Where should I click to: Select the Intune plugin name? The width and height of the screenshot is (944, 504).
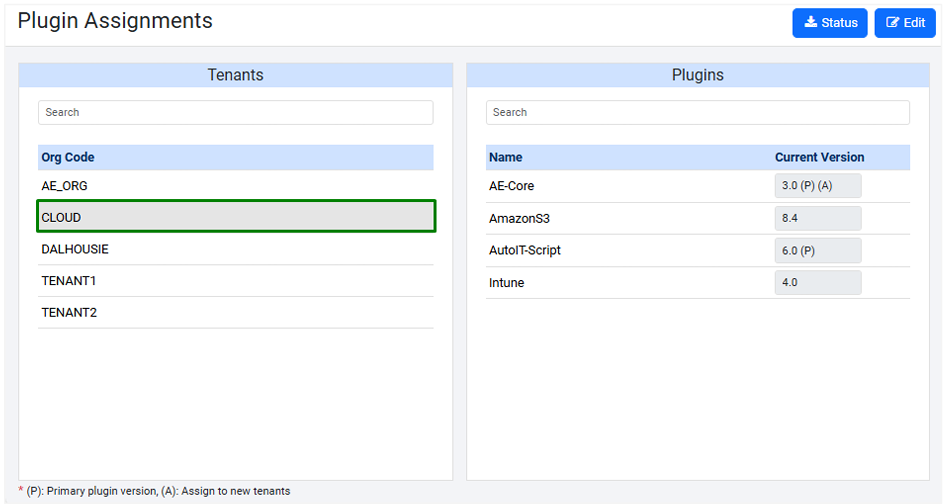(506, 283)
